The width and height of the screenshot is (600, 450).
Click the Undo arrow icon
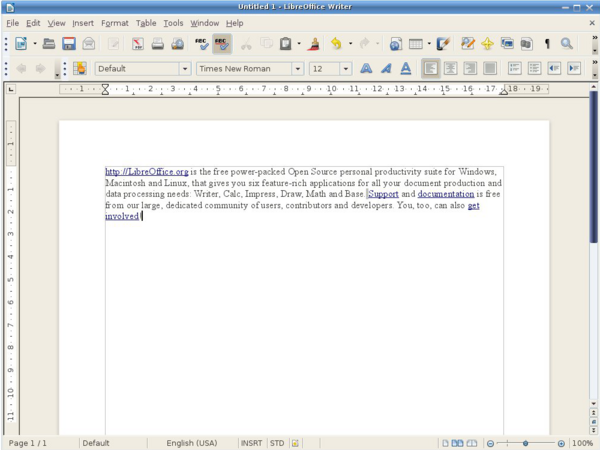pyautogui.click(x=336, y=44)
